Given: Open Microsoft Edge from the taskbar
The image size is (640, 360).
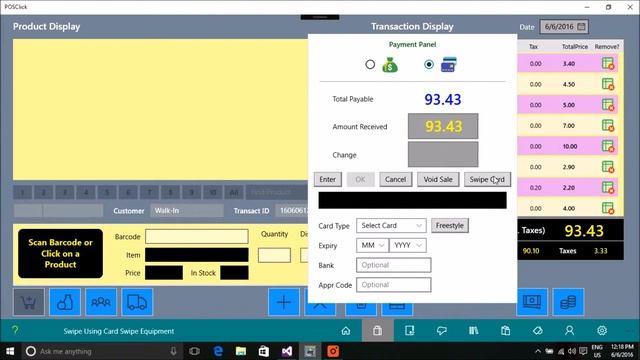Looking at the screenshot, I should click(x=218, y=351).
